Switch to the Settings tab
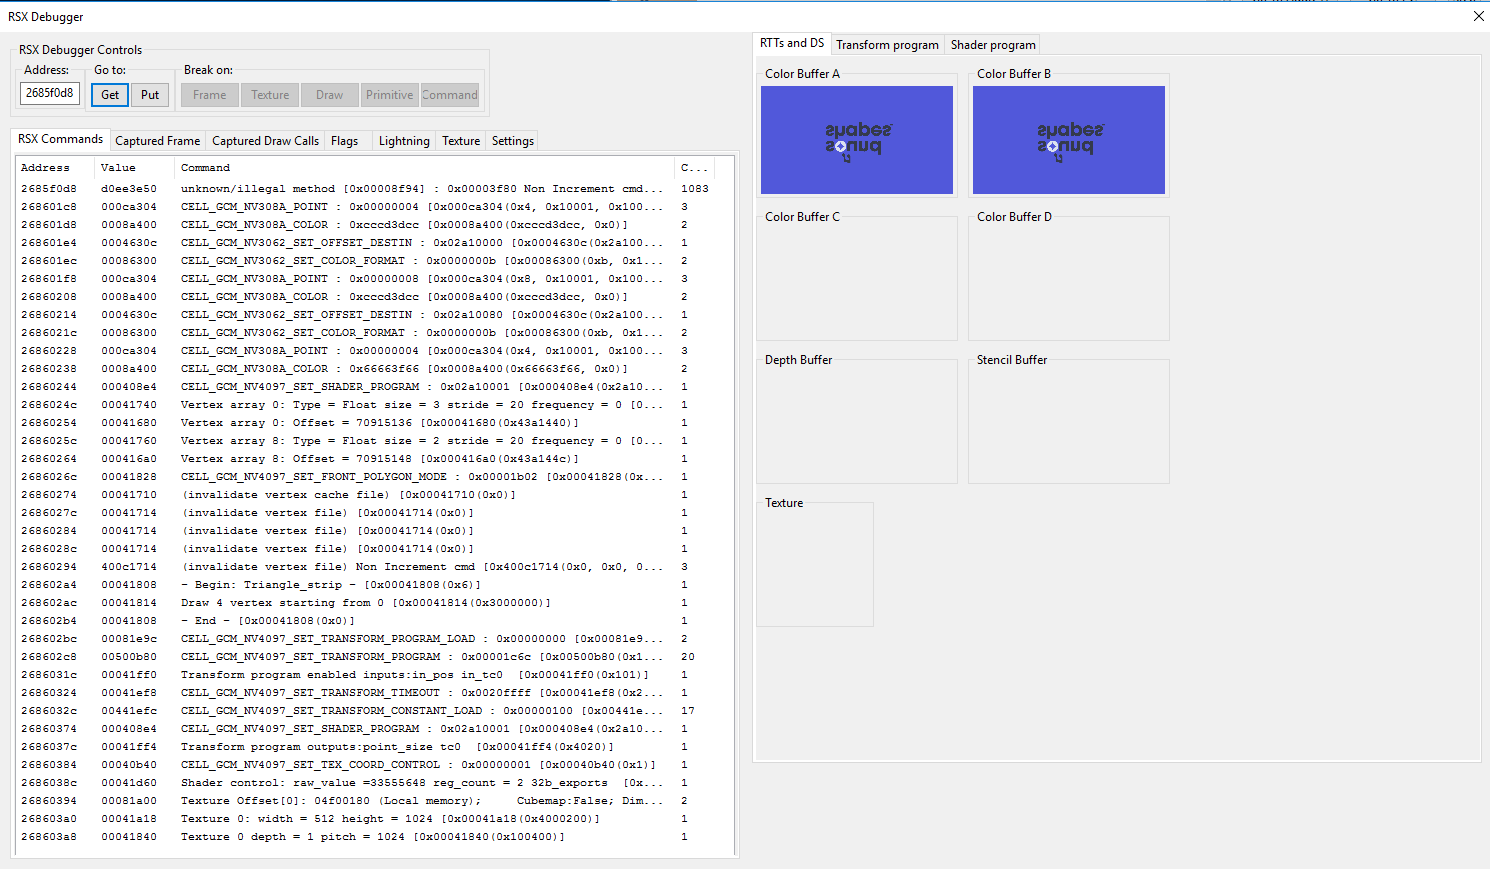Image resolution: width=1490 pixels, height=869 pixels. click(x=512, y=141)
